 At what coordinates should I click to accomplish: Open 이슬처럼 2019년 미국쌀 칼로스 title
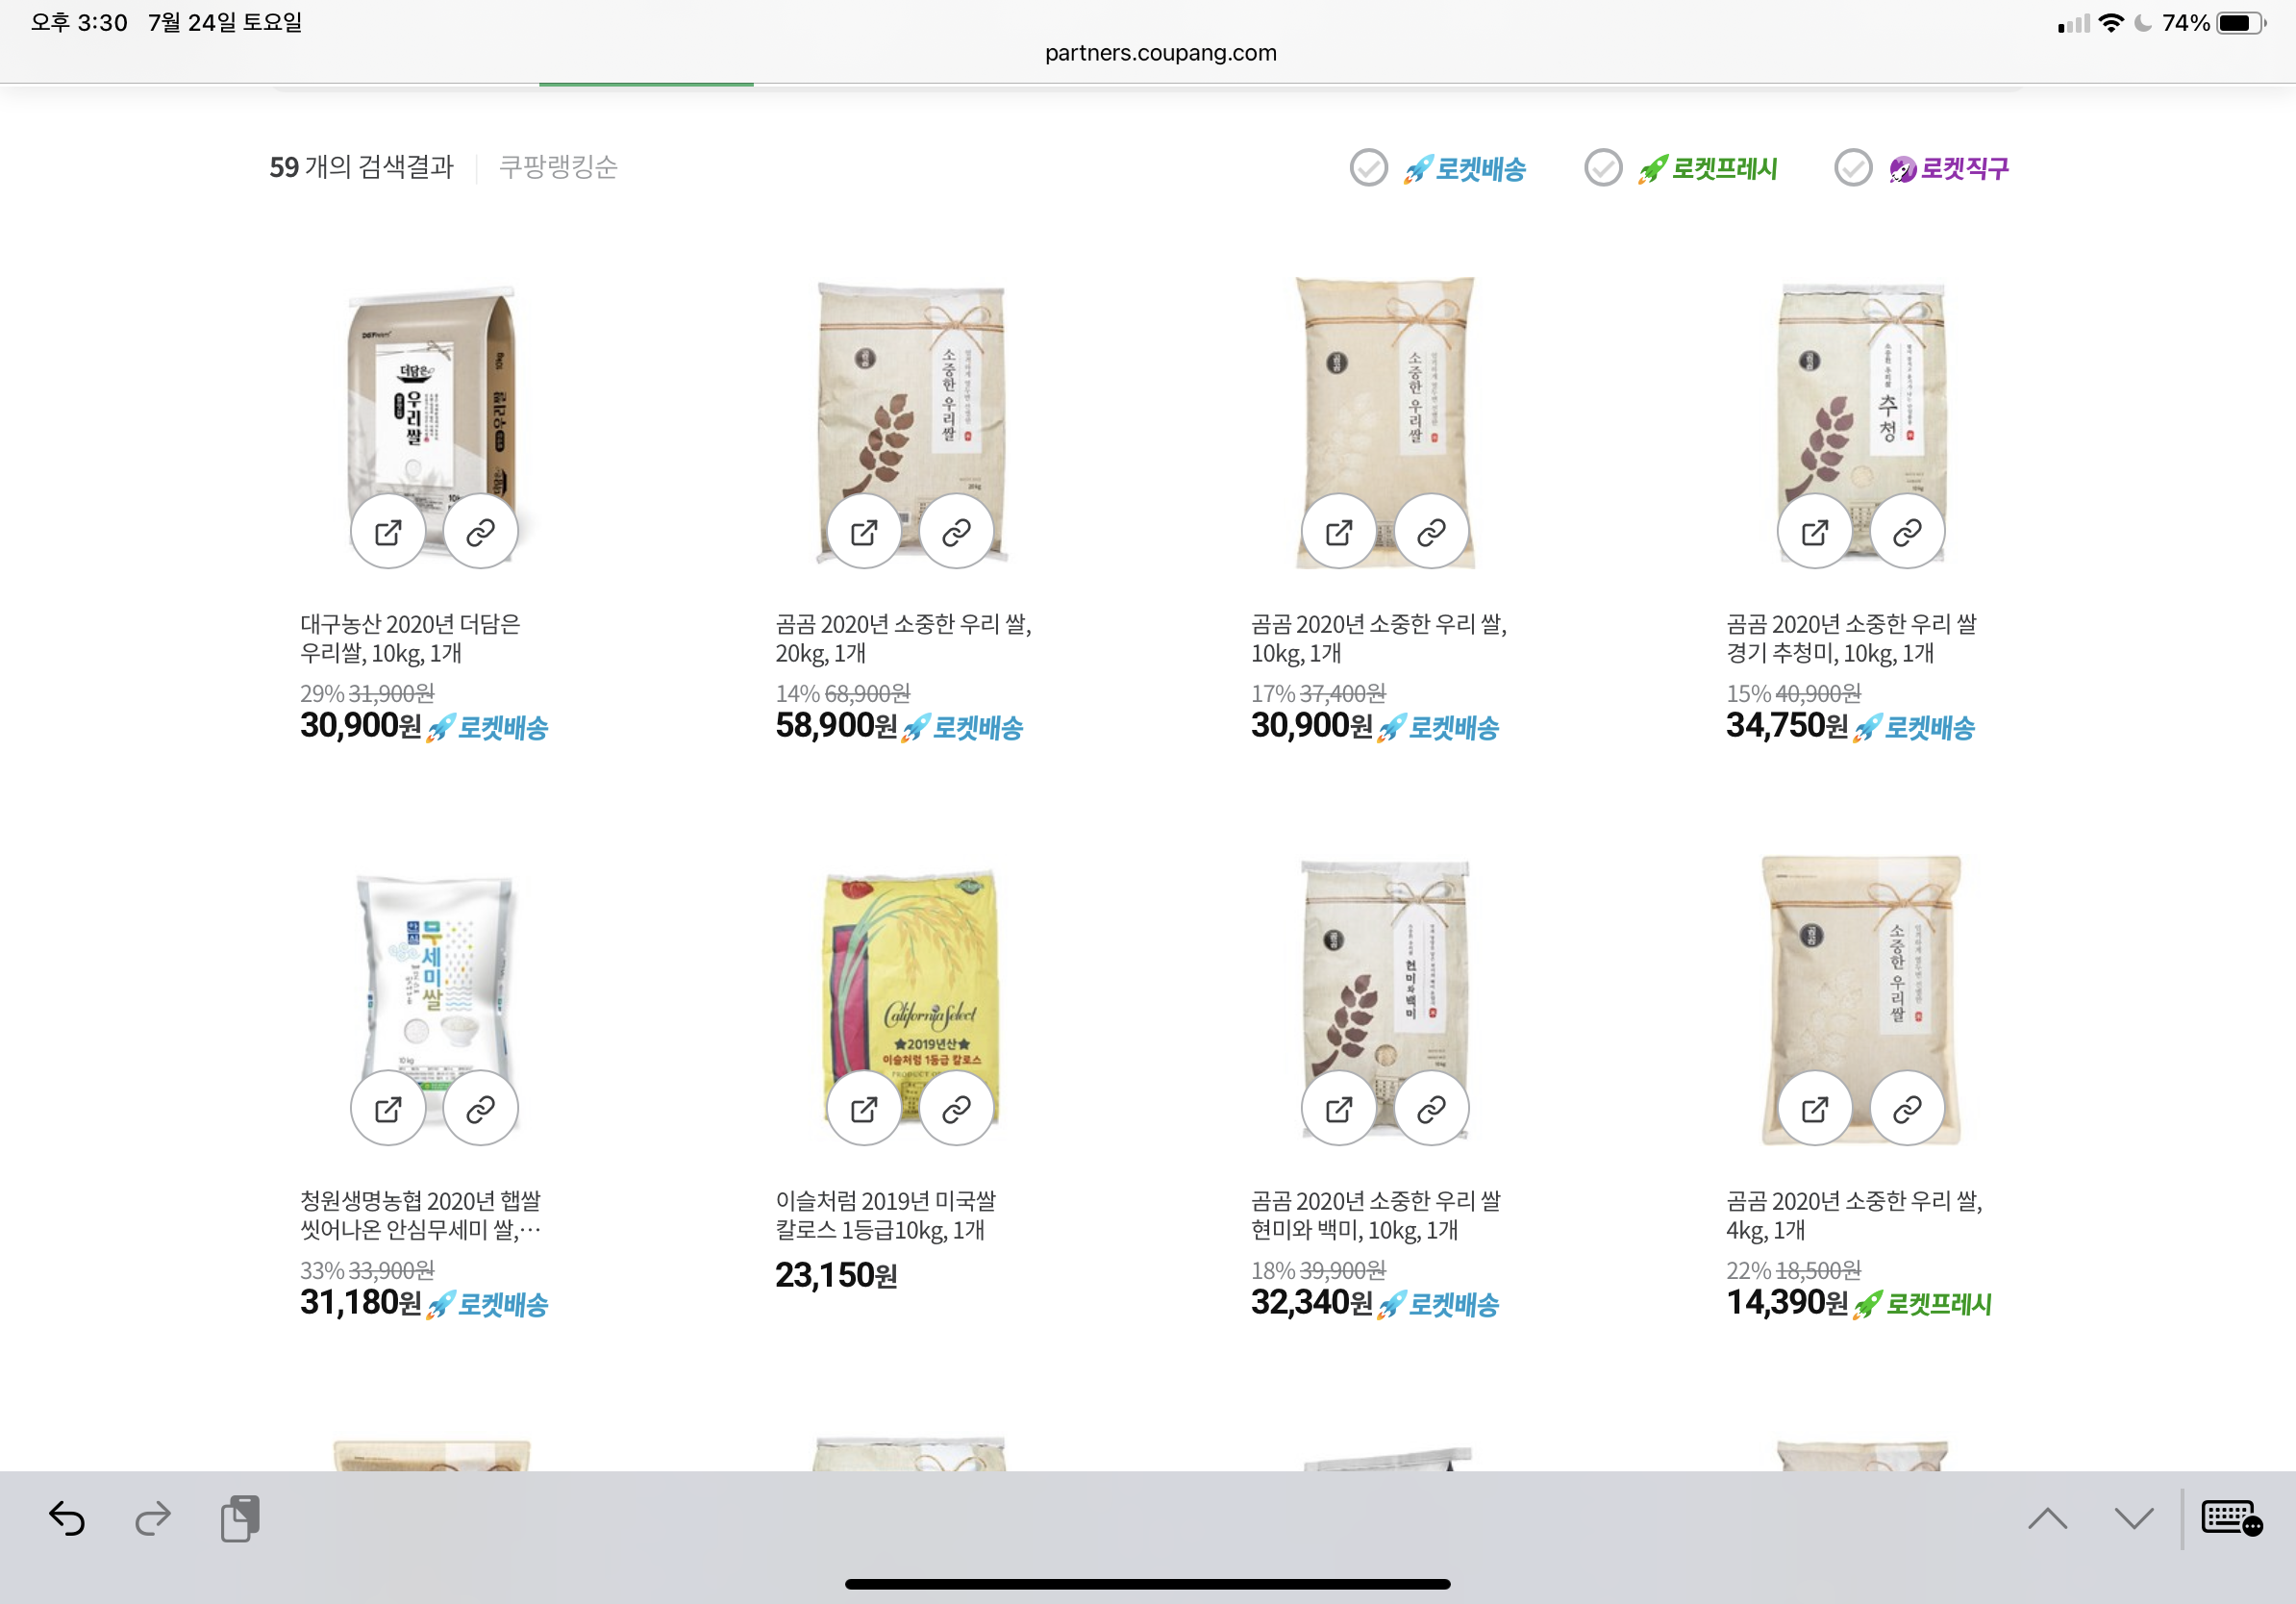click(885, 1214)
